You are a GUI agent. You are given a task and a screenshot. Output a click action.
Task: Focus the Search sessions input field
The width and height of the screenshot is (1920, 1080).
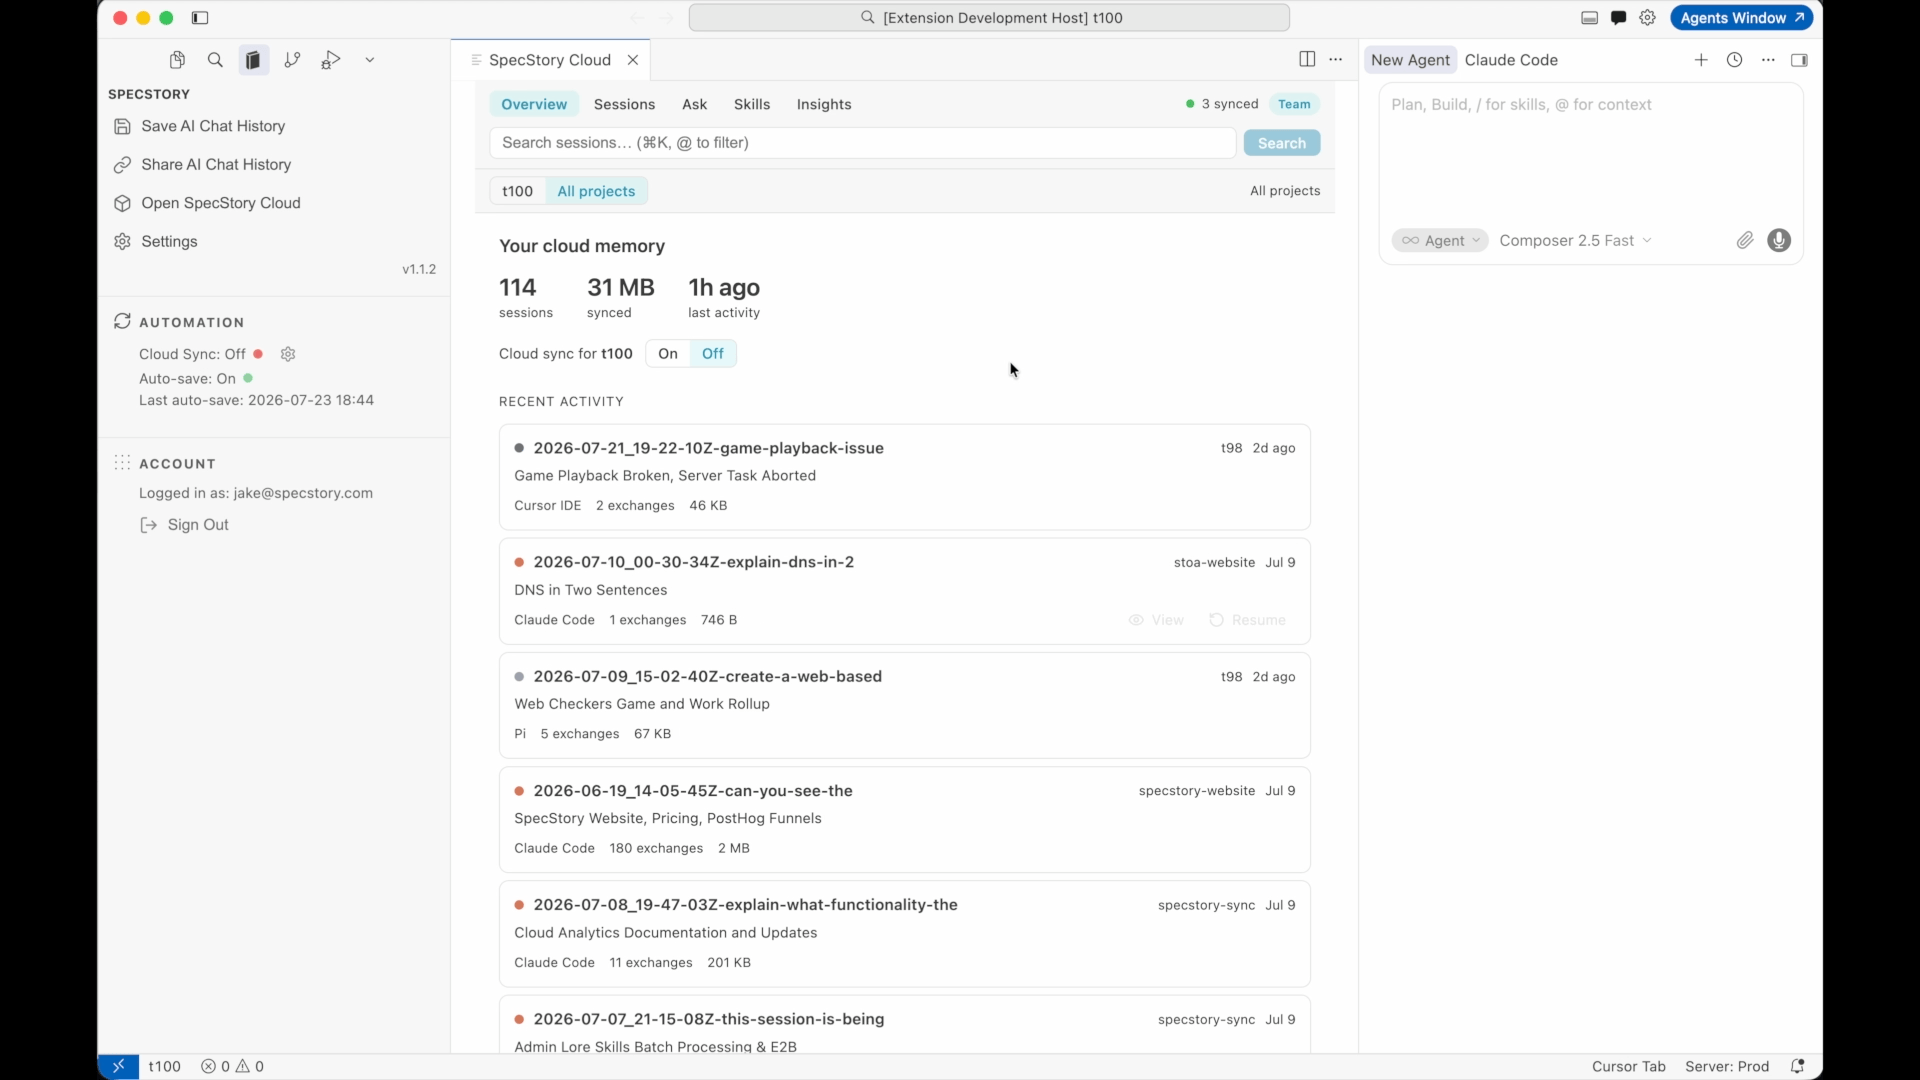tap(863, 143)
